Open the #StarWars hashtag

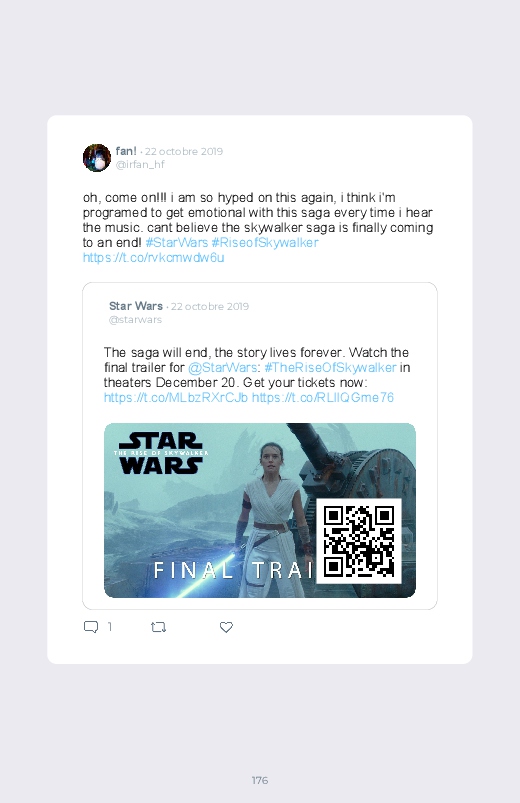coord(177,242)
